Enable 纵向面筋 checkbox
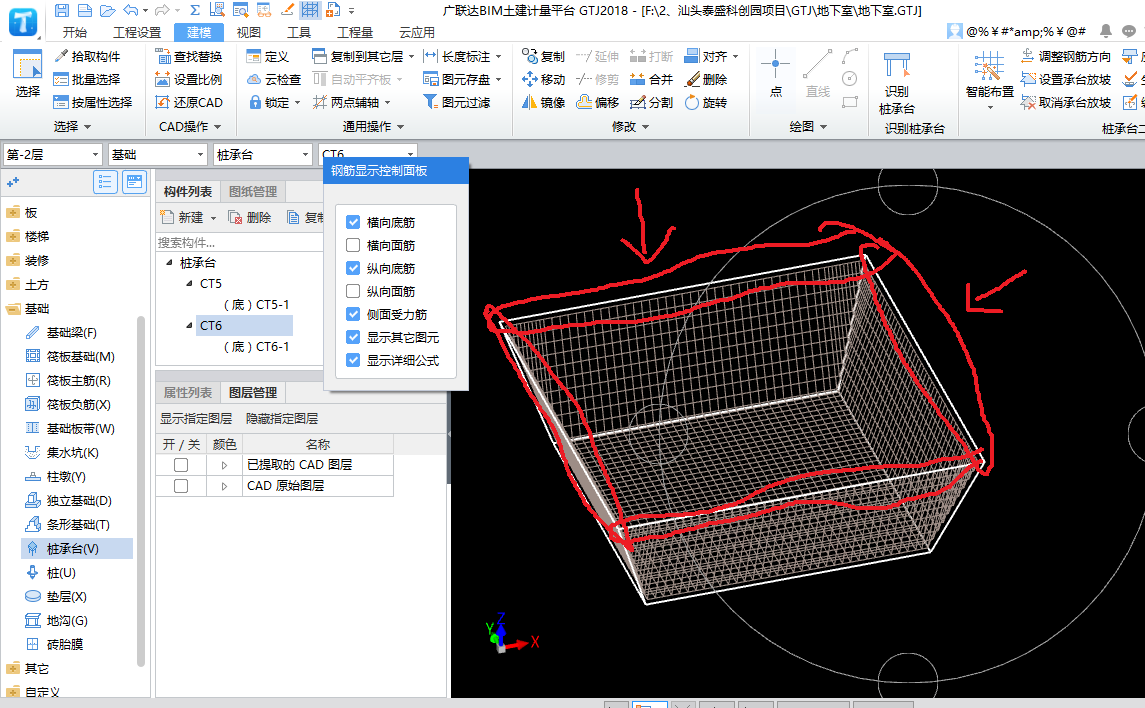Image resolution: width=1145 pixels, height=708 pixels. point(353,291)
